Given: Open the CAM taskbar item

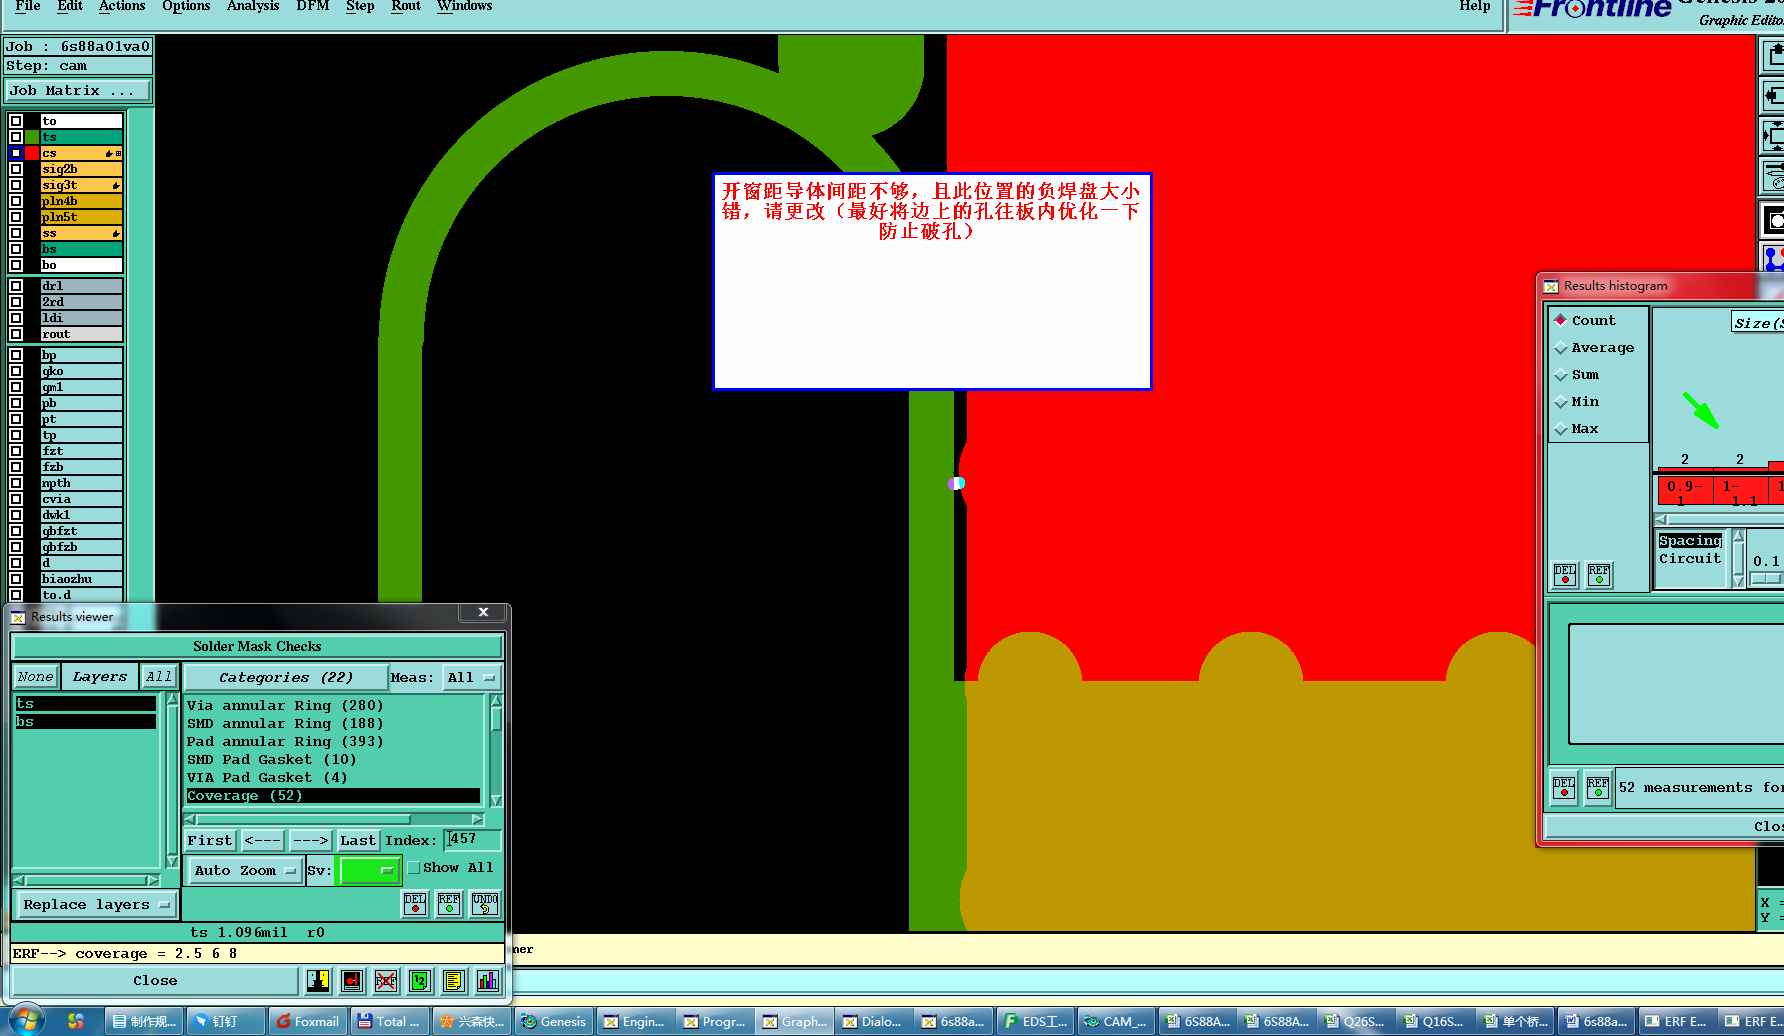Looking at the screenshot, I should pyautogui.click(x=1116, y=1021).
